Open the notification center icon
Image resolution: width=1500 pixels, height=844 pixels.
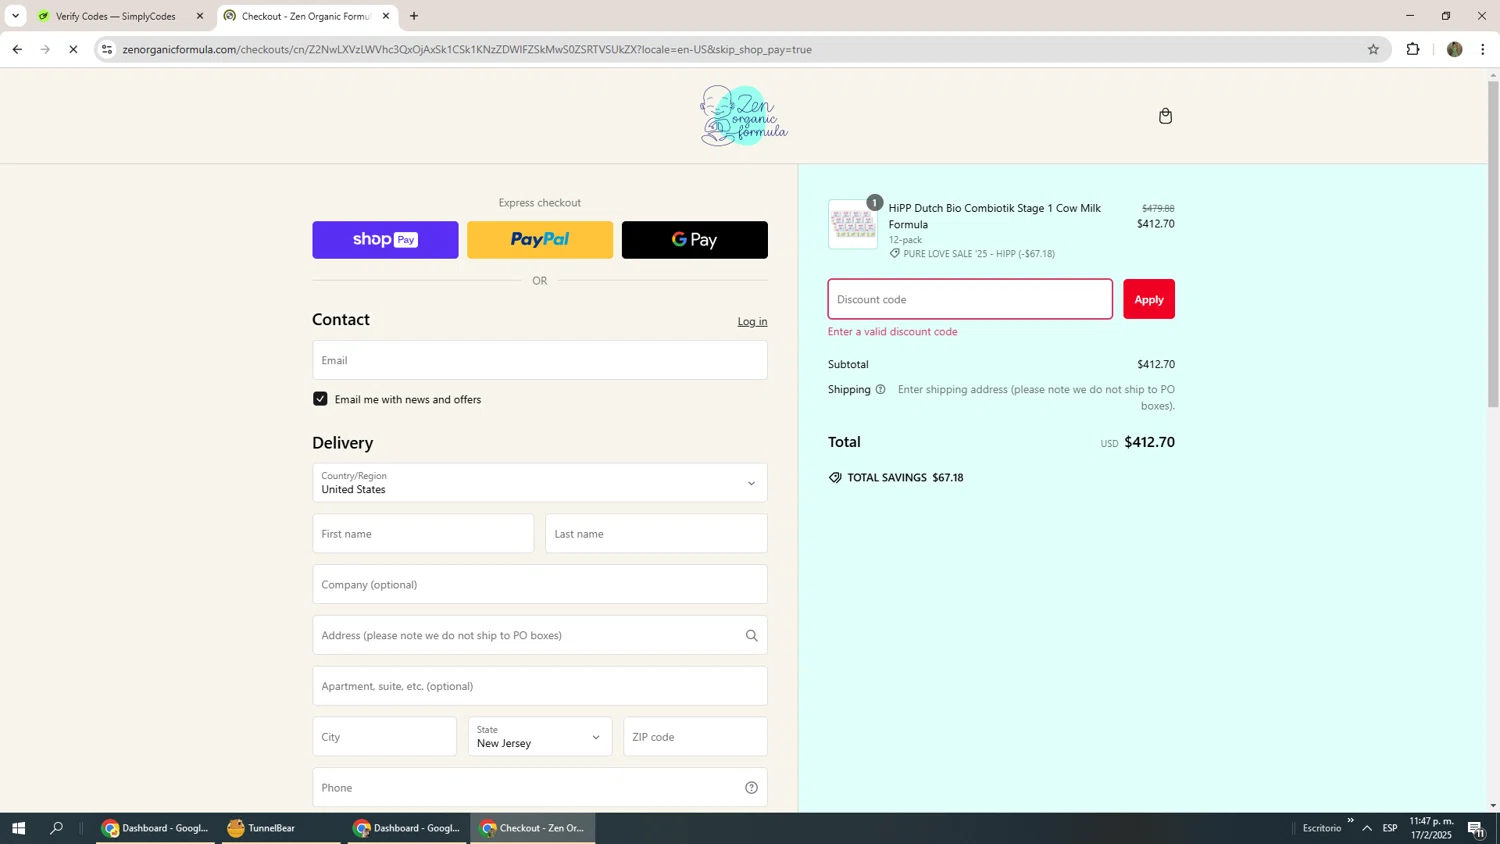tap(1476, 828)
